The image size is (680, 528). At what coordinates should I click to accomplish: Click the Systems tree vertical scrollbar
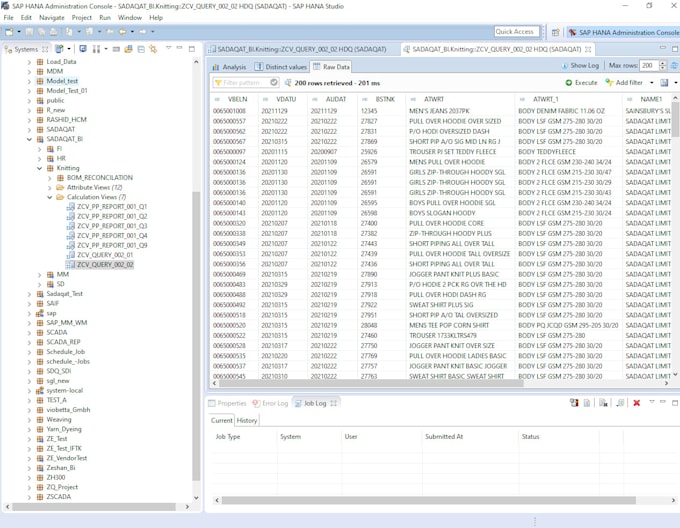click(x=196, y=336)
